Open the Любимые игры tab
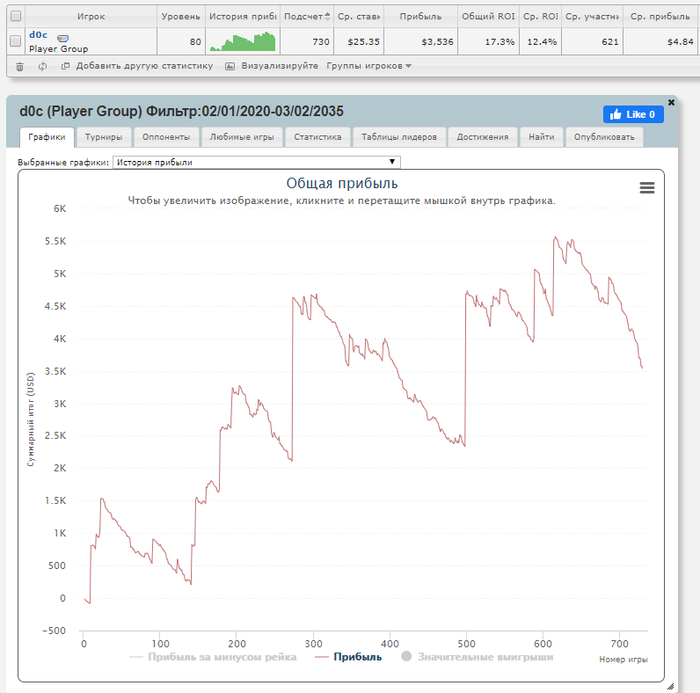Screen dimensions: 700x693 click(x=242, y=137)
